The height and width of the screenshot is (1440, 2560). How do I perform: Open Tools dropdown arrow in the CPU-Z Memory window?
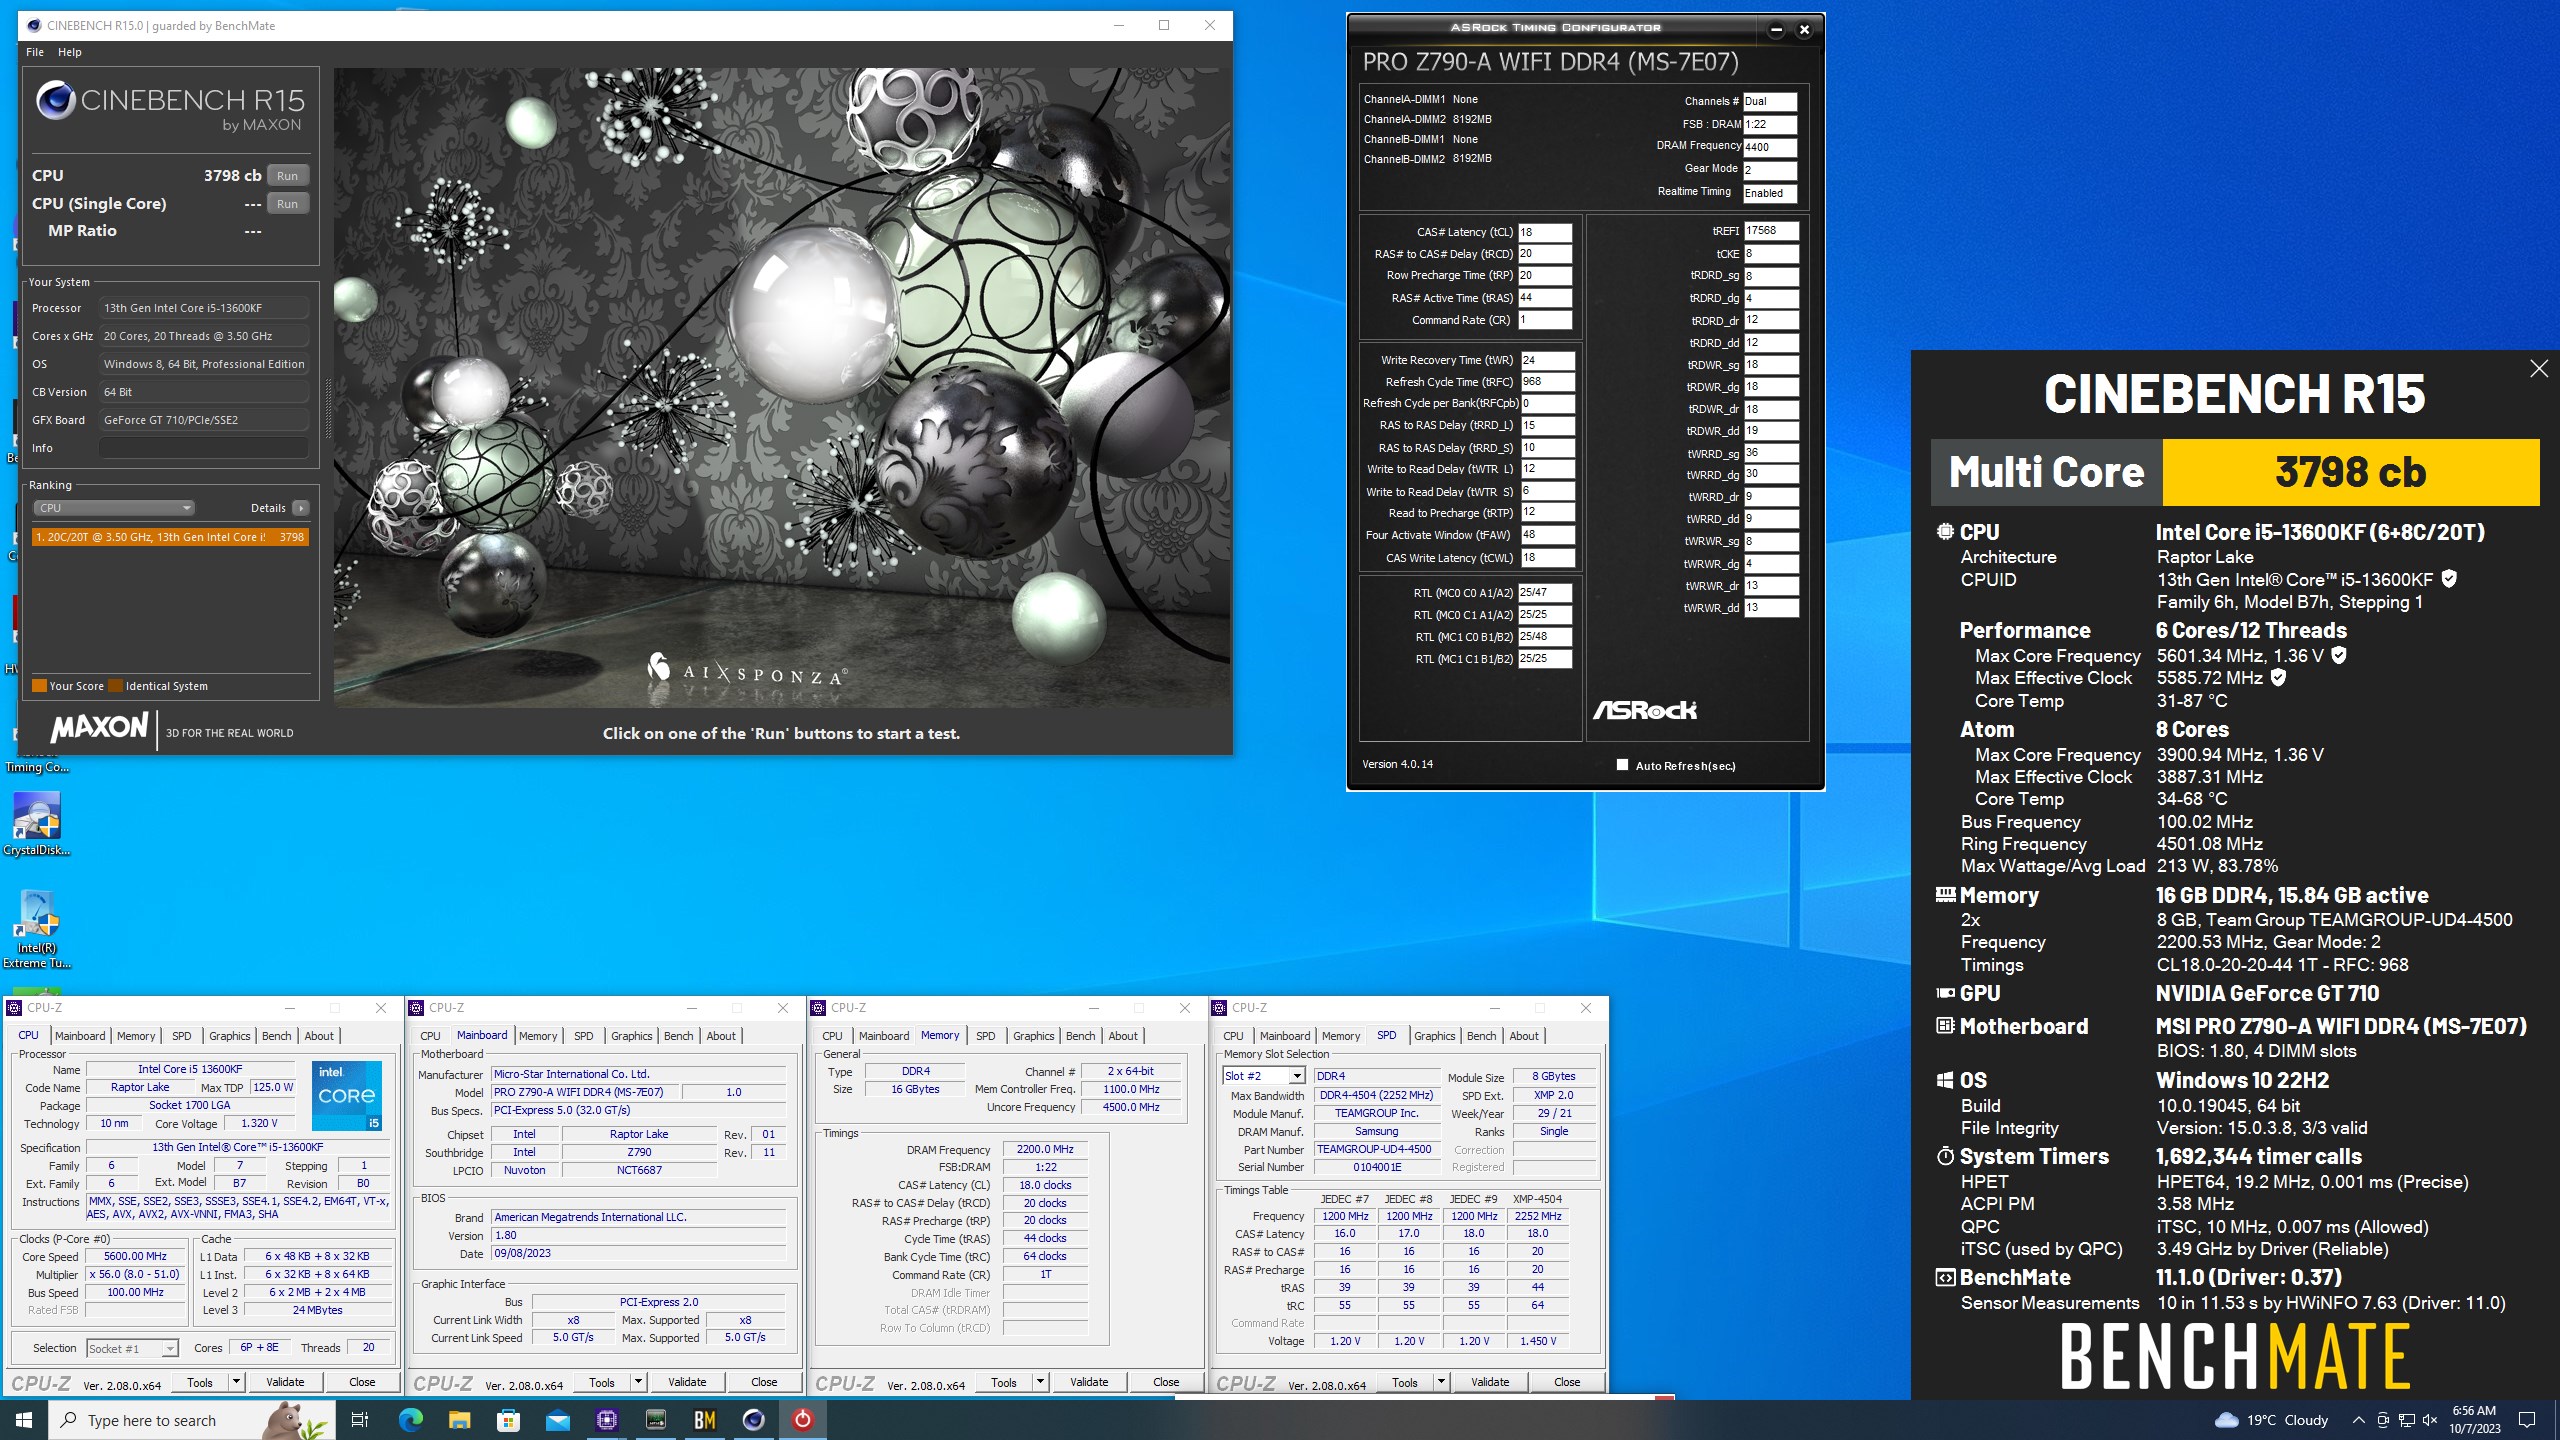[1040, 1382]
